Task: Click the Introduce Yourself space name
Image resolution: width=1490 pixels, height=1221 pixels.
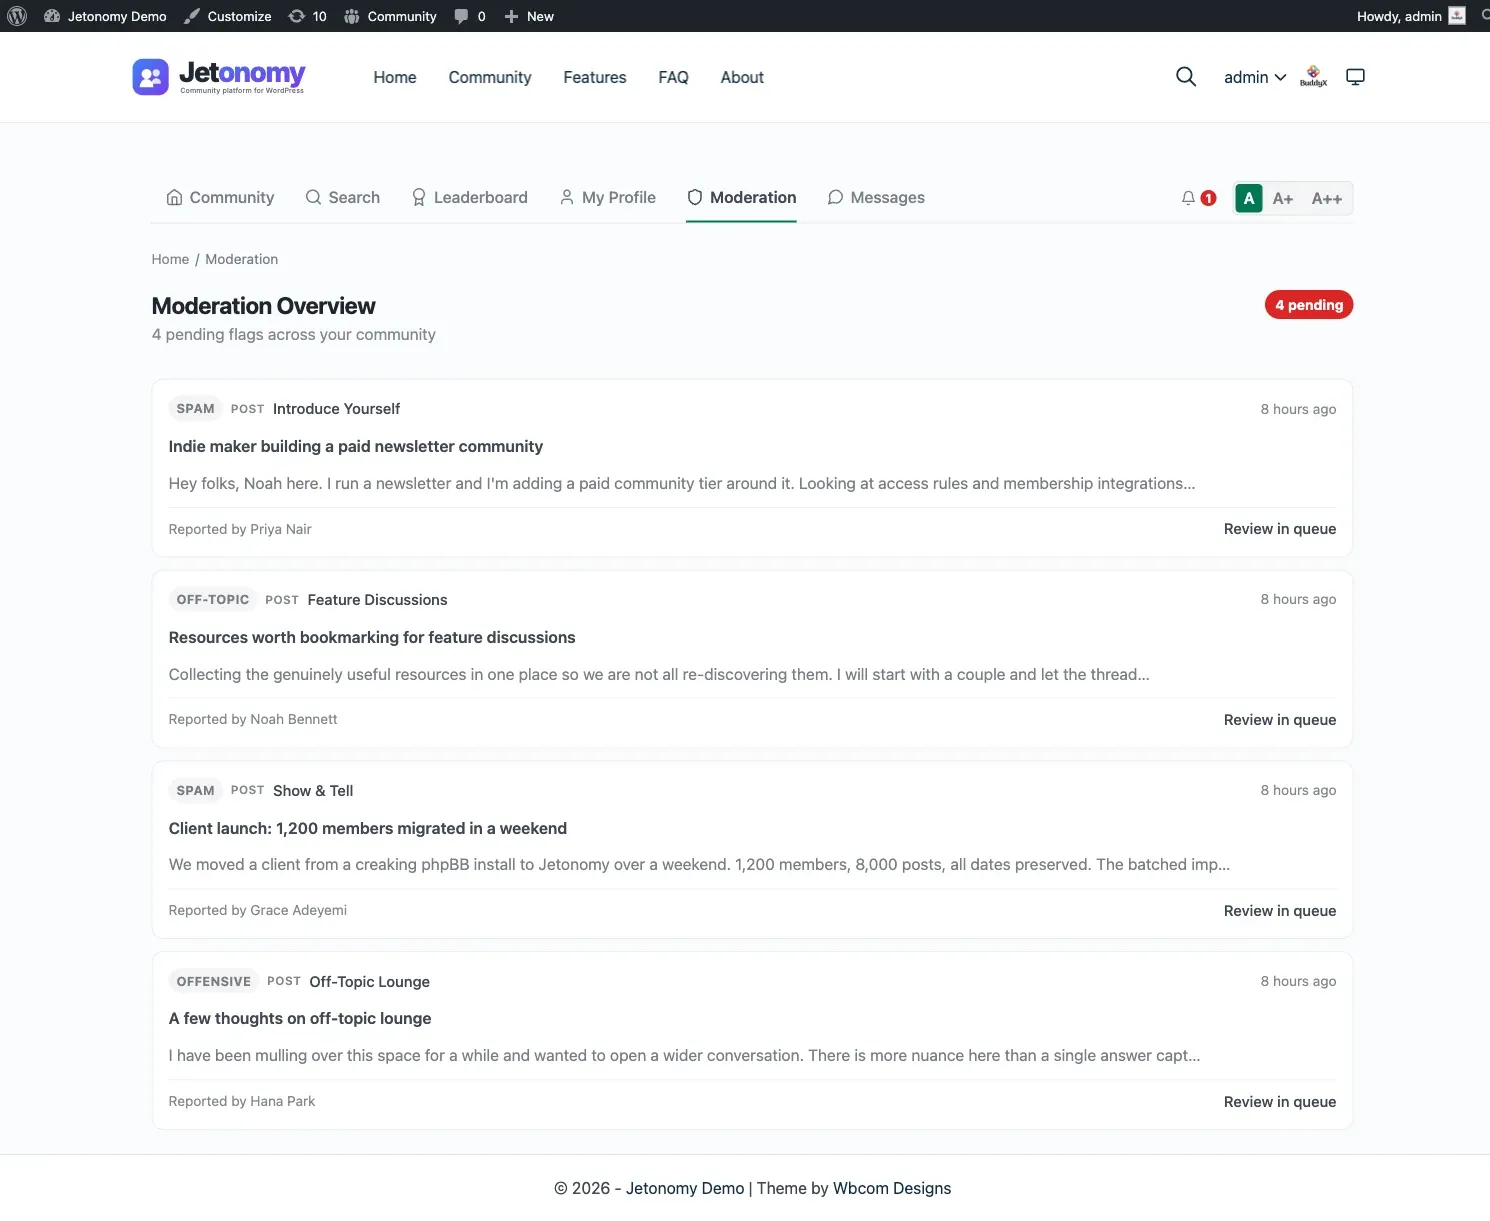Action: [336, 409]
